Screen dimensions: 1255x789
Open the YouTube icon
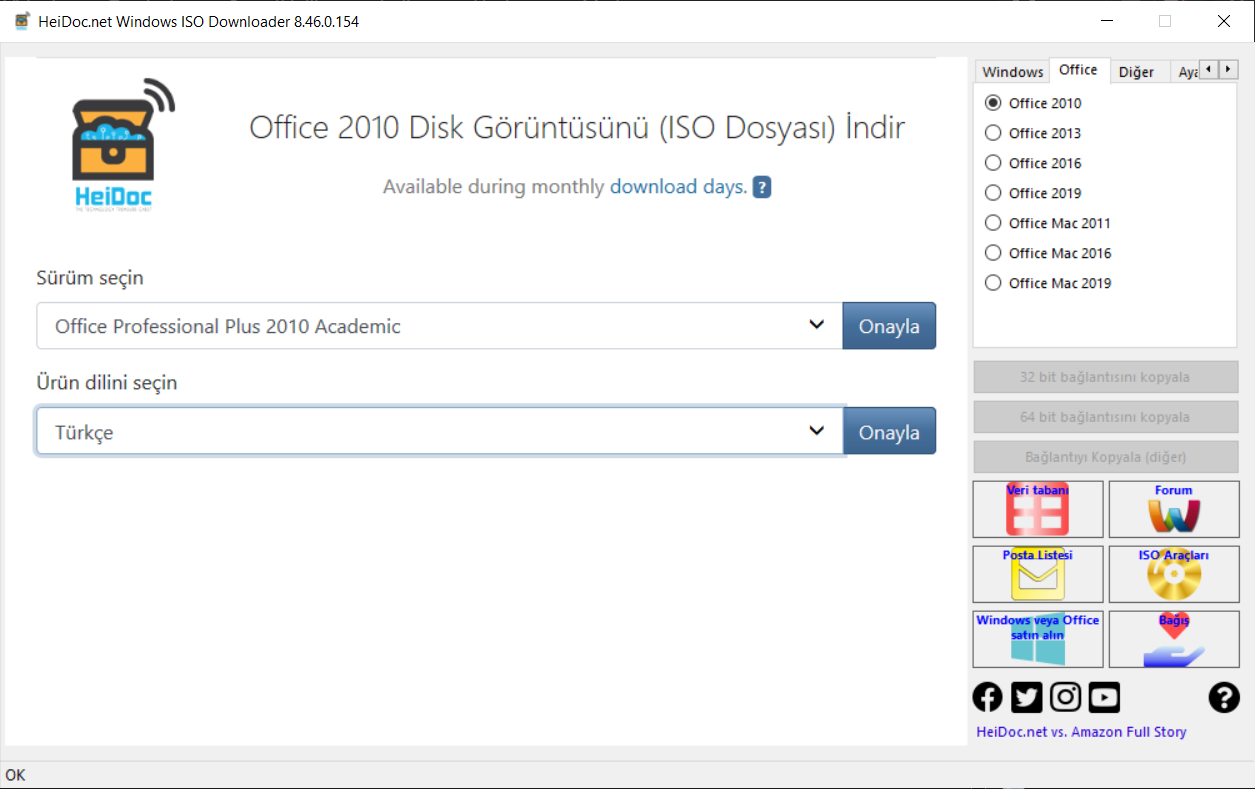coord(1104,697)
